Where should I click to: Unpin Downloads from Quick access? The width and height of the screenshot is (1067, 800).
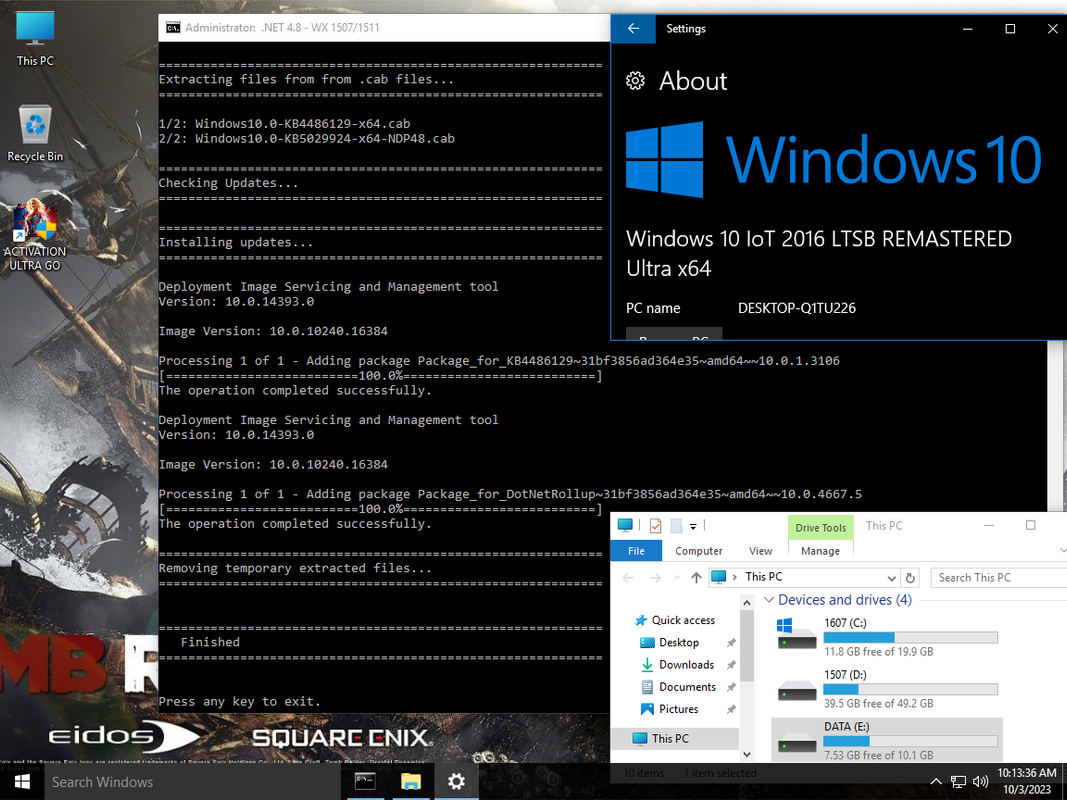[x=731, y=665]
